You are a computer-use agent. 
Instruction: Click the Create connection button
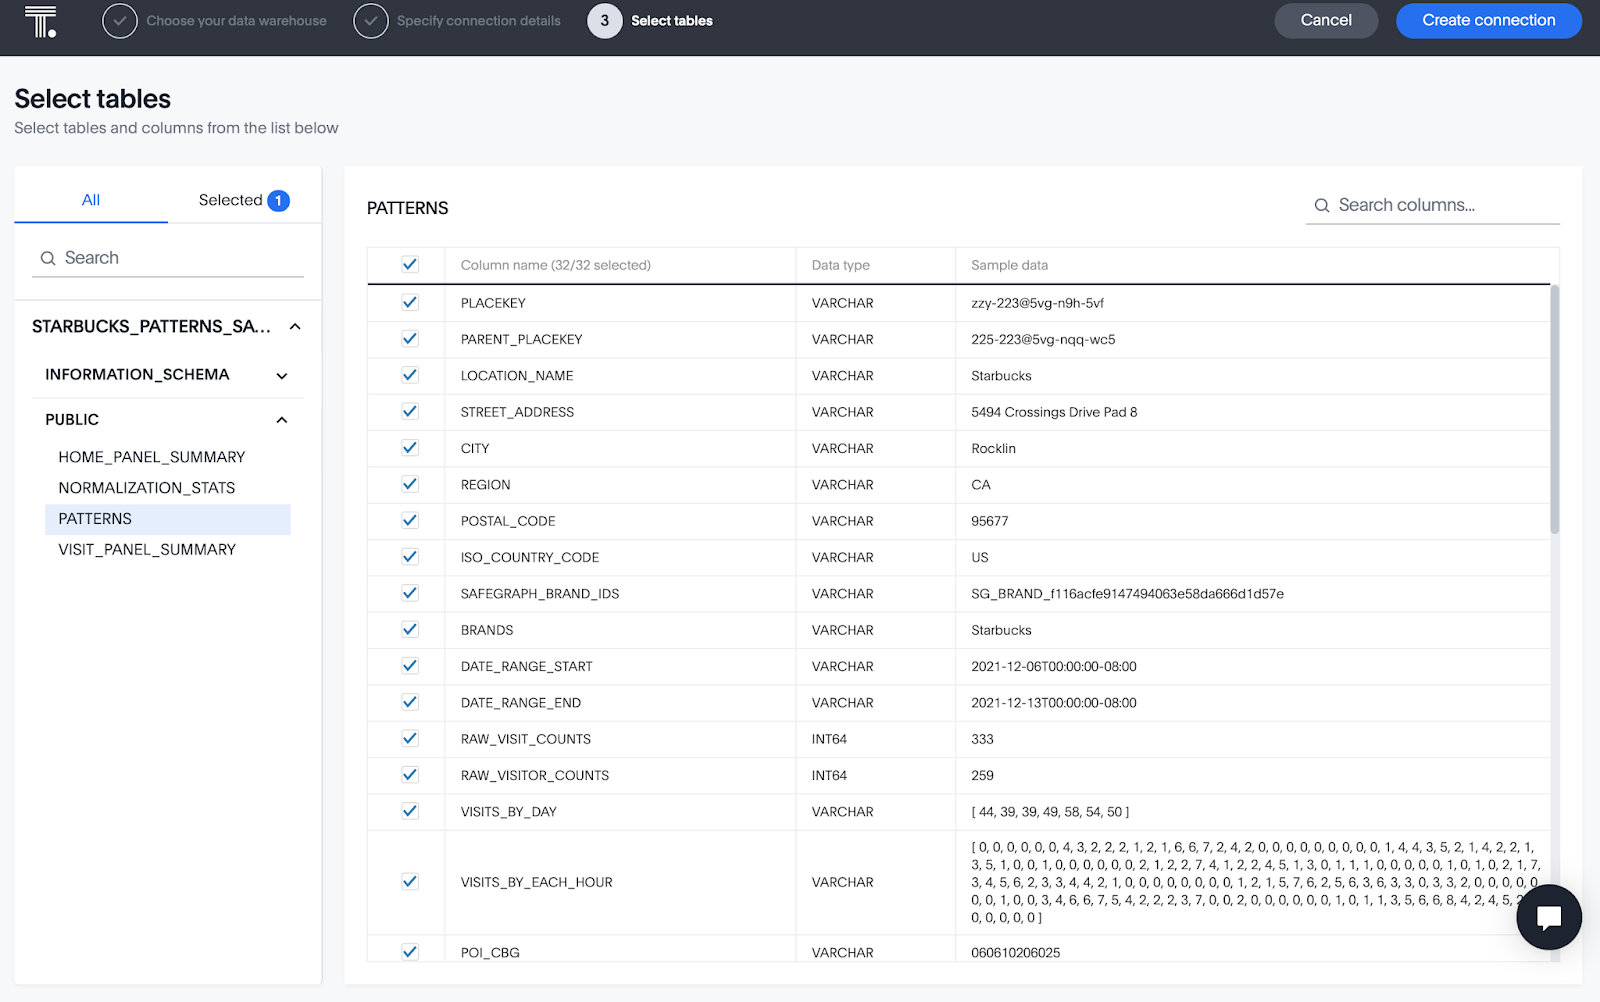pyautogui.click(x=1488, y=21)
